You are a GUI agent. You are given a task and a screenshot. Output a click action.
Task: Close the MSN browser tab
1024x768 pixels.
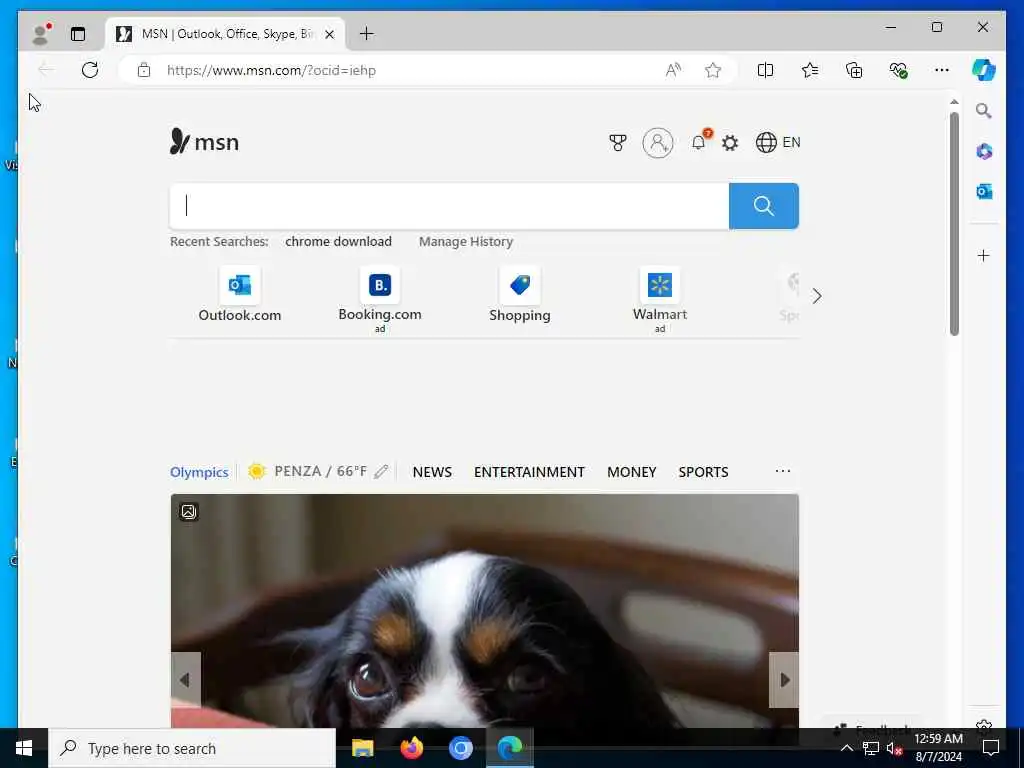(x=330, y=34)
